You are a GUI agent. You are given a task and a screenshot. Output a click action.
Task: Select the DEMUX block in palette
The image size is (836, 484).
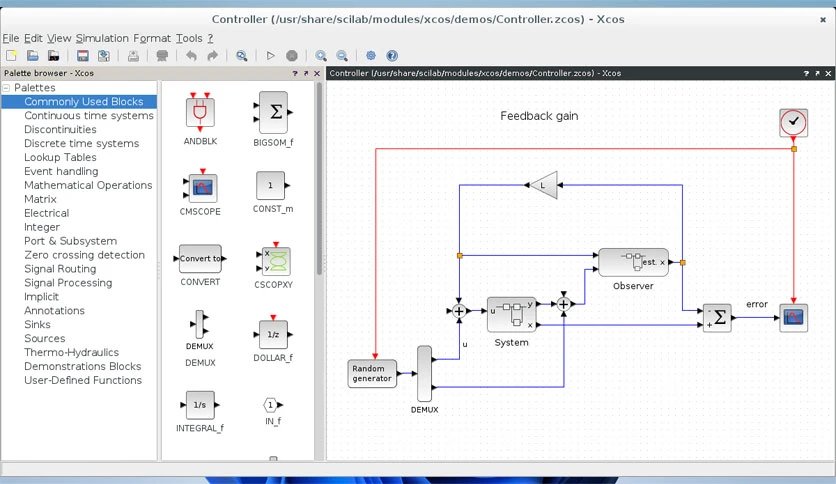point(199,325)
